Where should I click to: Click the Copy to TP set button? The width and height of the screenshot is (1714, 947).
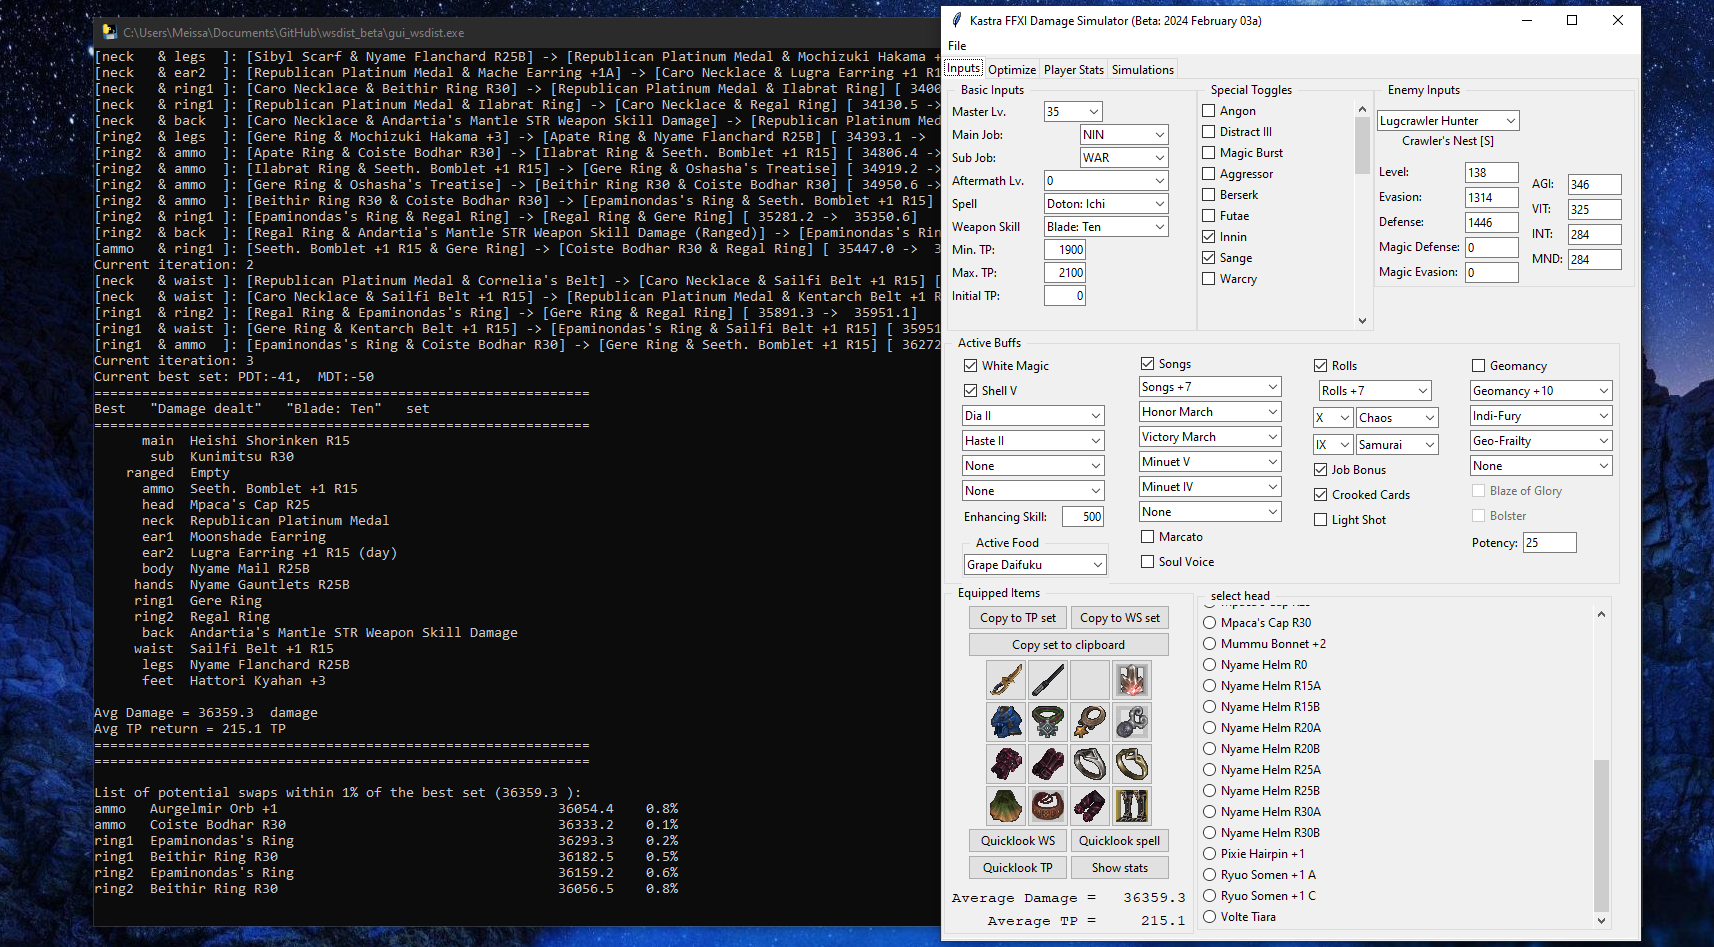[x=1018, y=618]
